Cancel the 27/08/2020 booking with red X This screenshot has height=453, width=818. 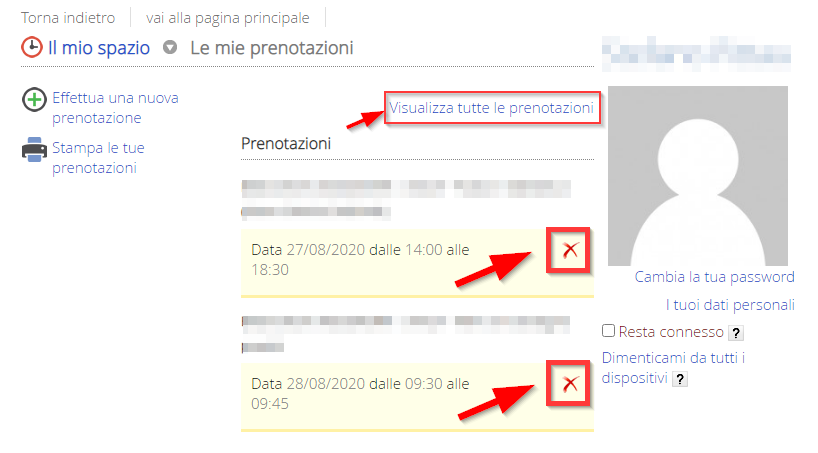570,250
